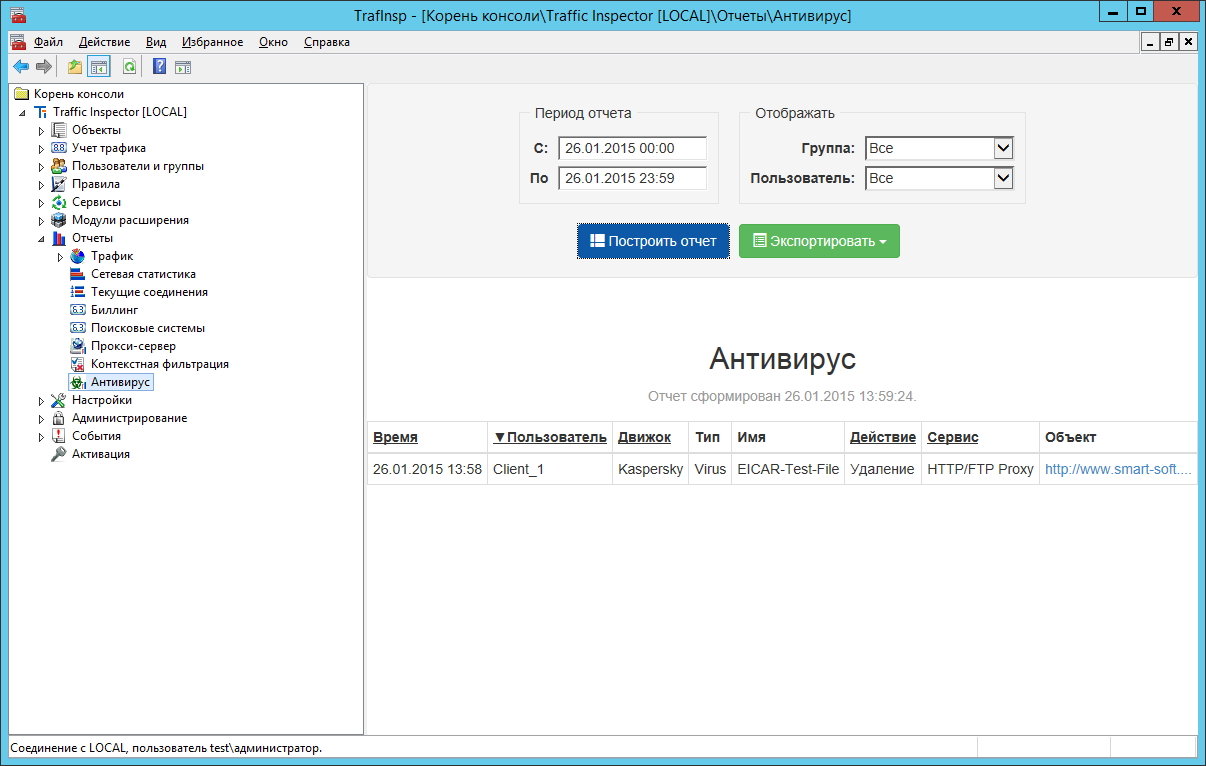
Task: Click the Поисковые системы icon
Action: pos(78,328)
